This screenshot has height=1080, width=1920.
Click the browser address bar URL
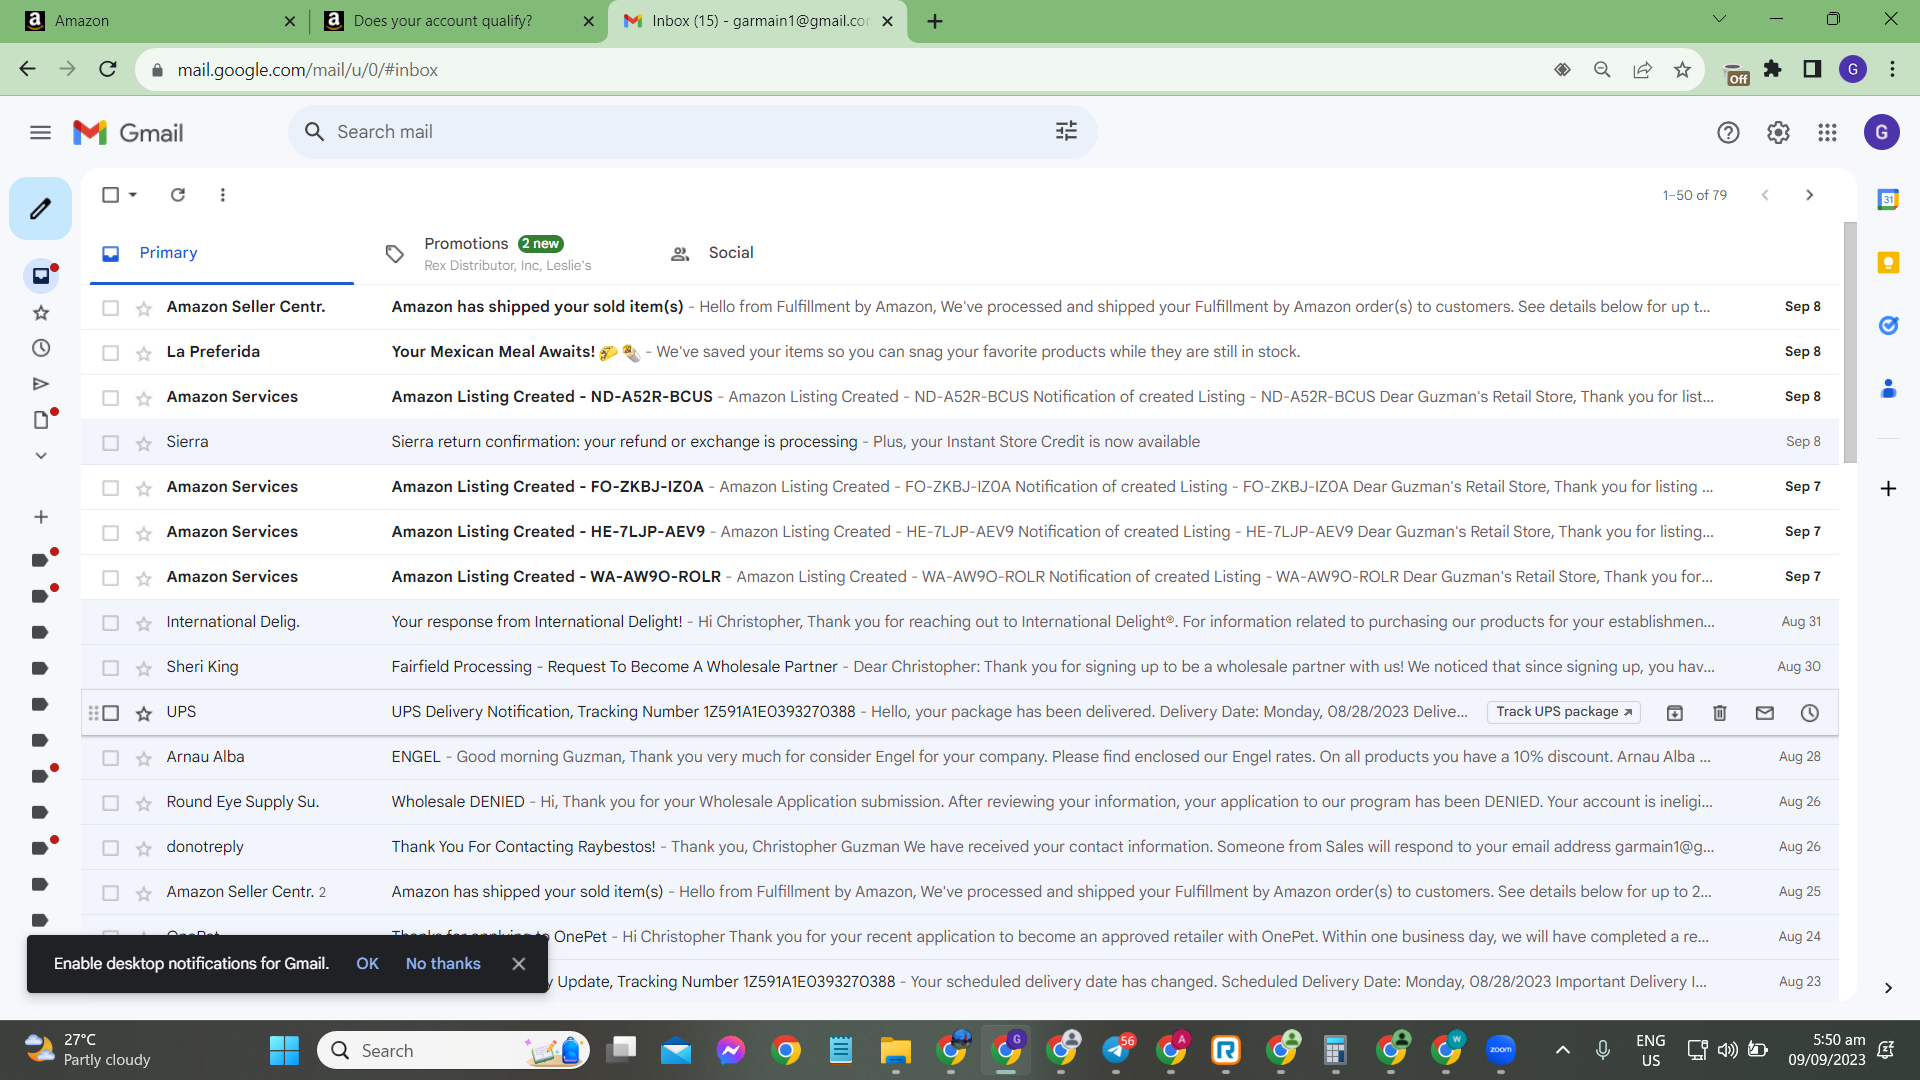tap(308, 70)
